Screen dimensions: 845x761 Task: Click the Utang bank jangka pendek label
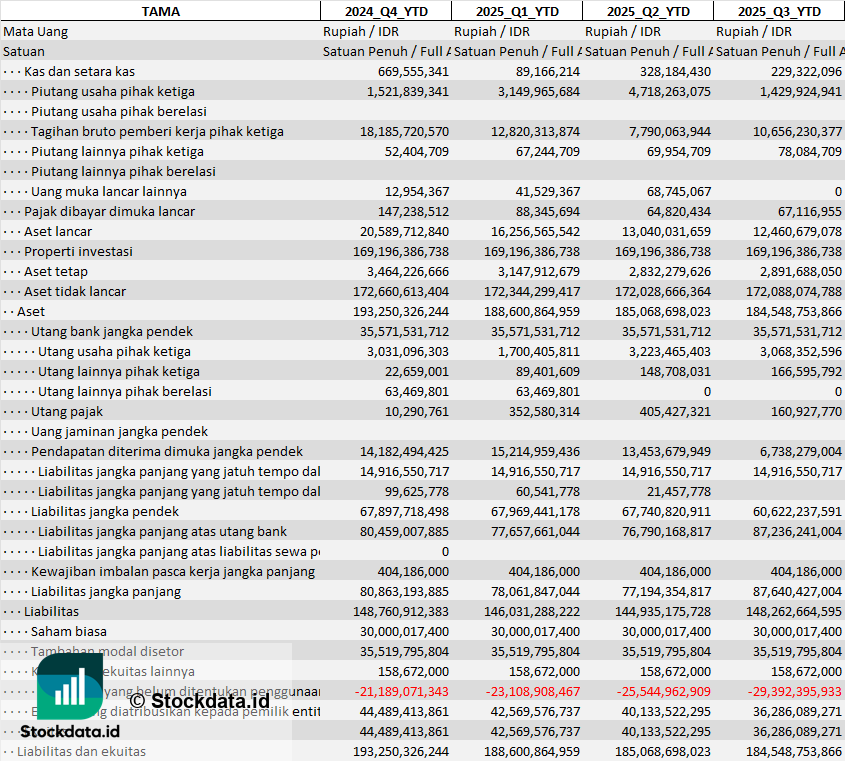[112, 331]
